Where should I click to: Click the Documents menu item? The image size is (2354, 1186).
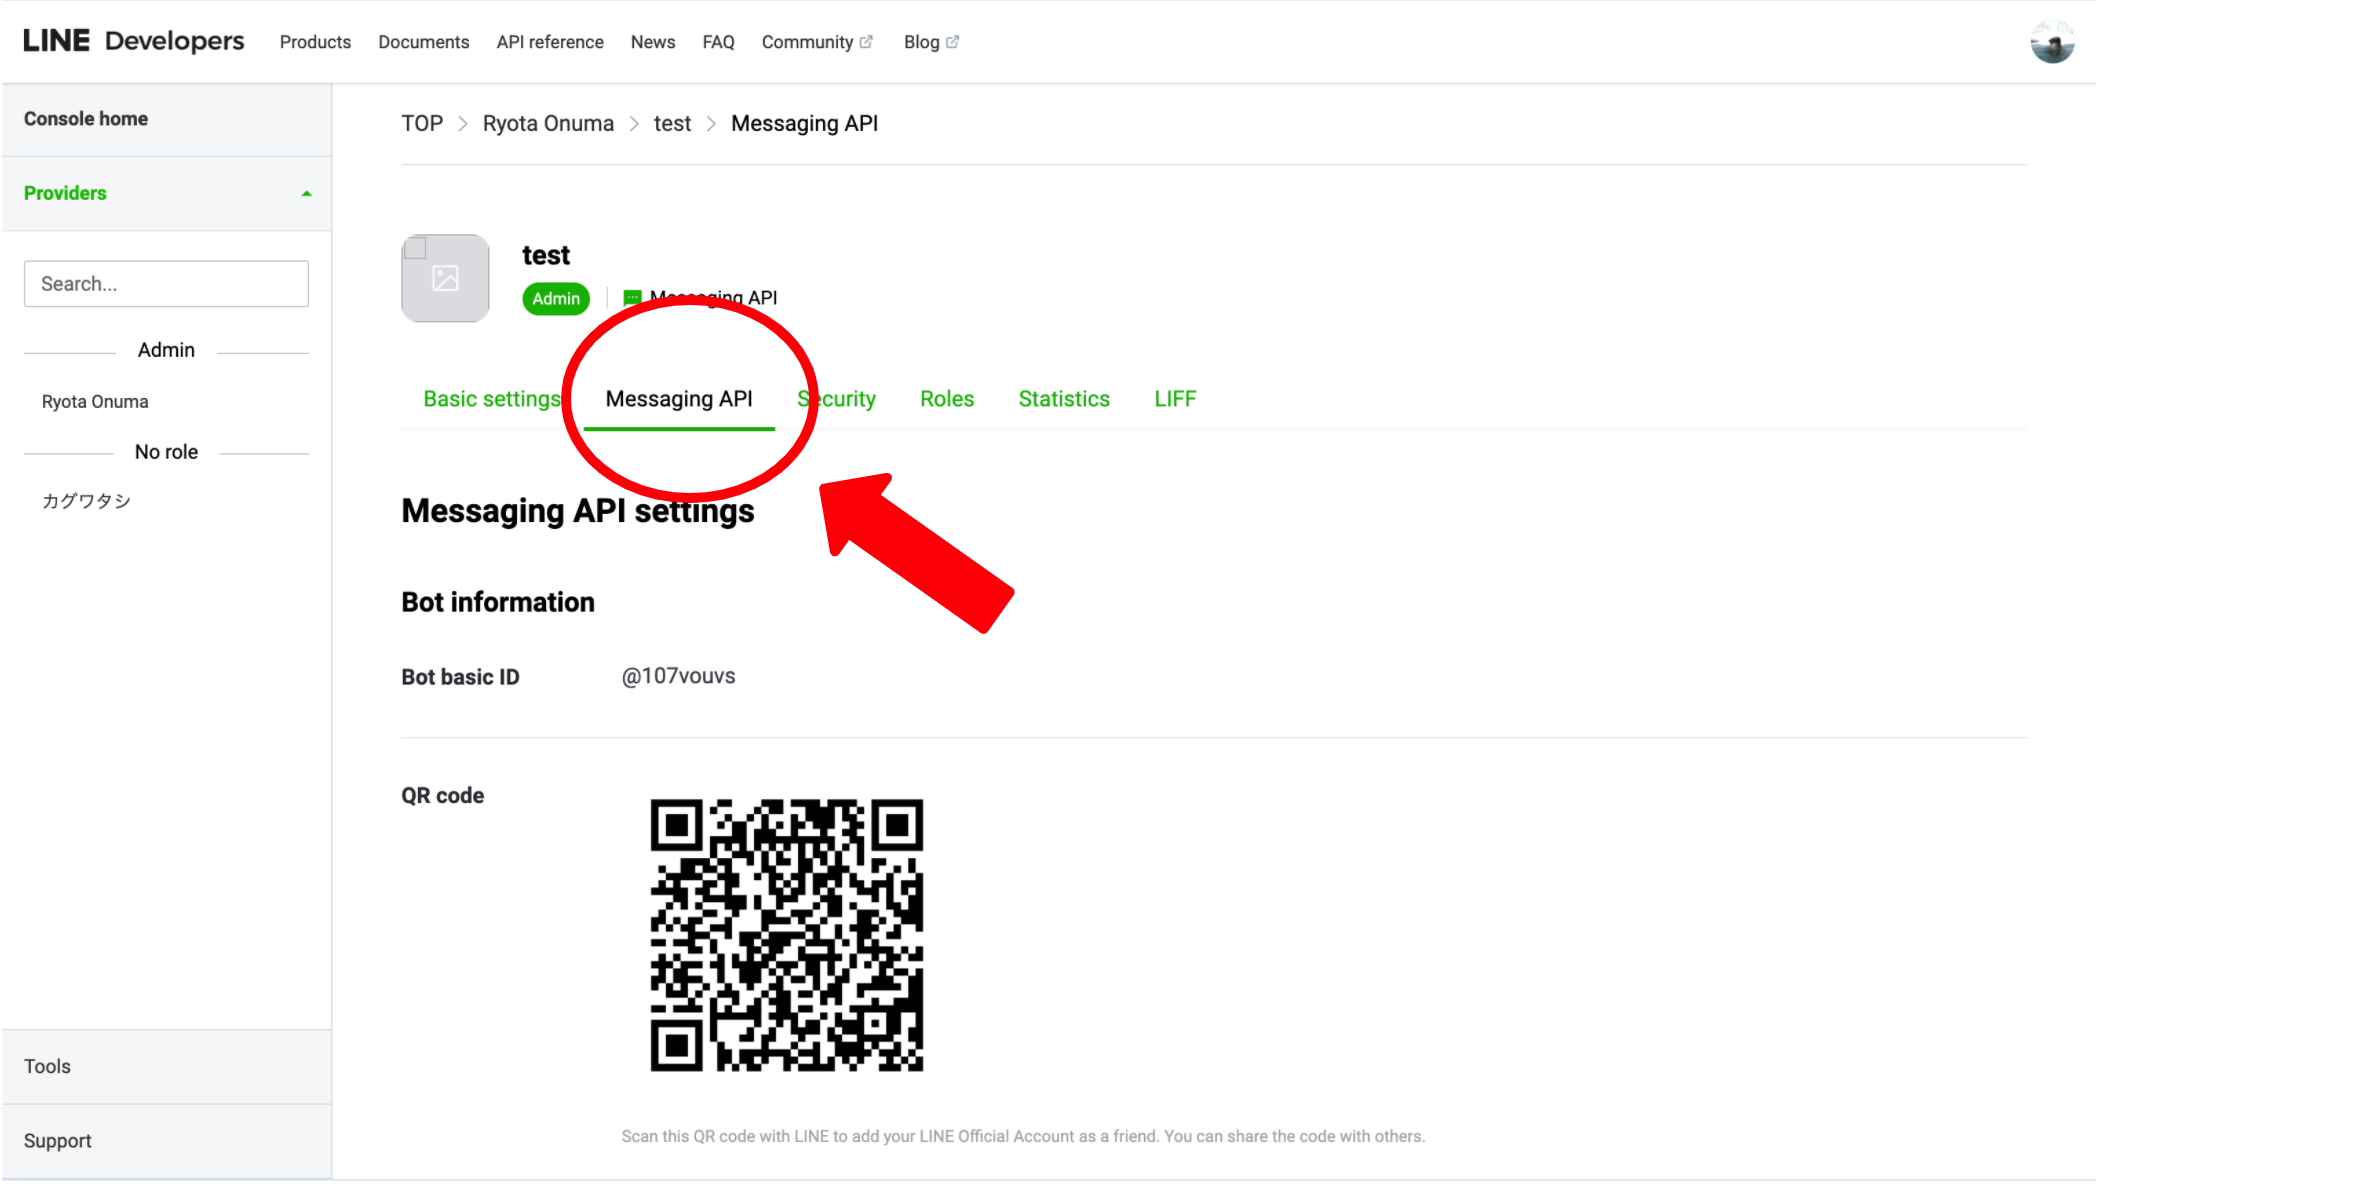click(423, 41)
